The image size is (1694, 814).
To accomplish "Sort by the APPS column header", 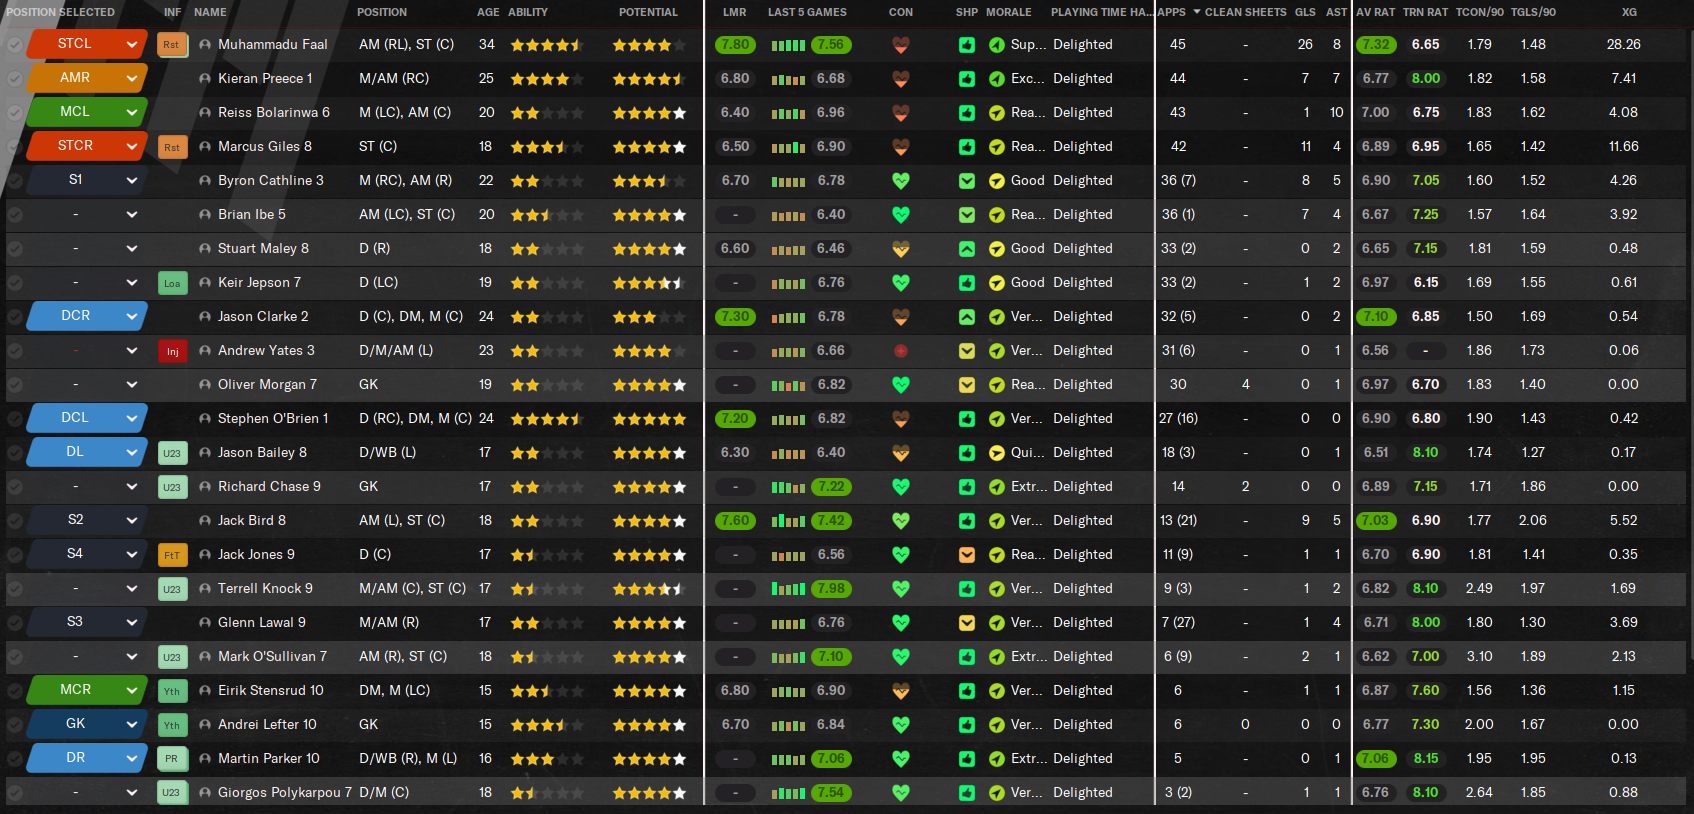I will tap(1171, 12).
